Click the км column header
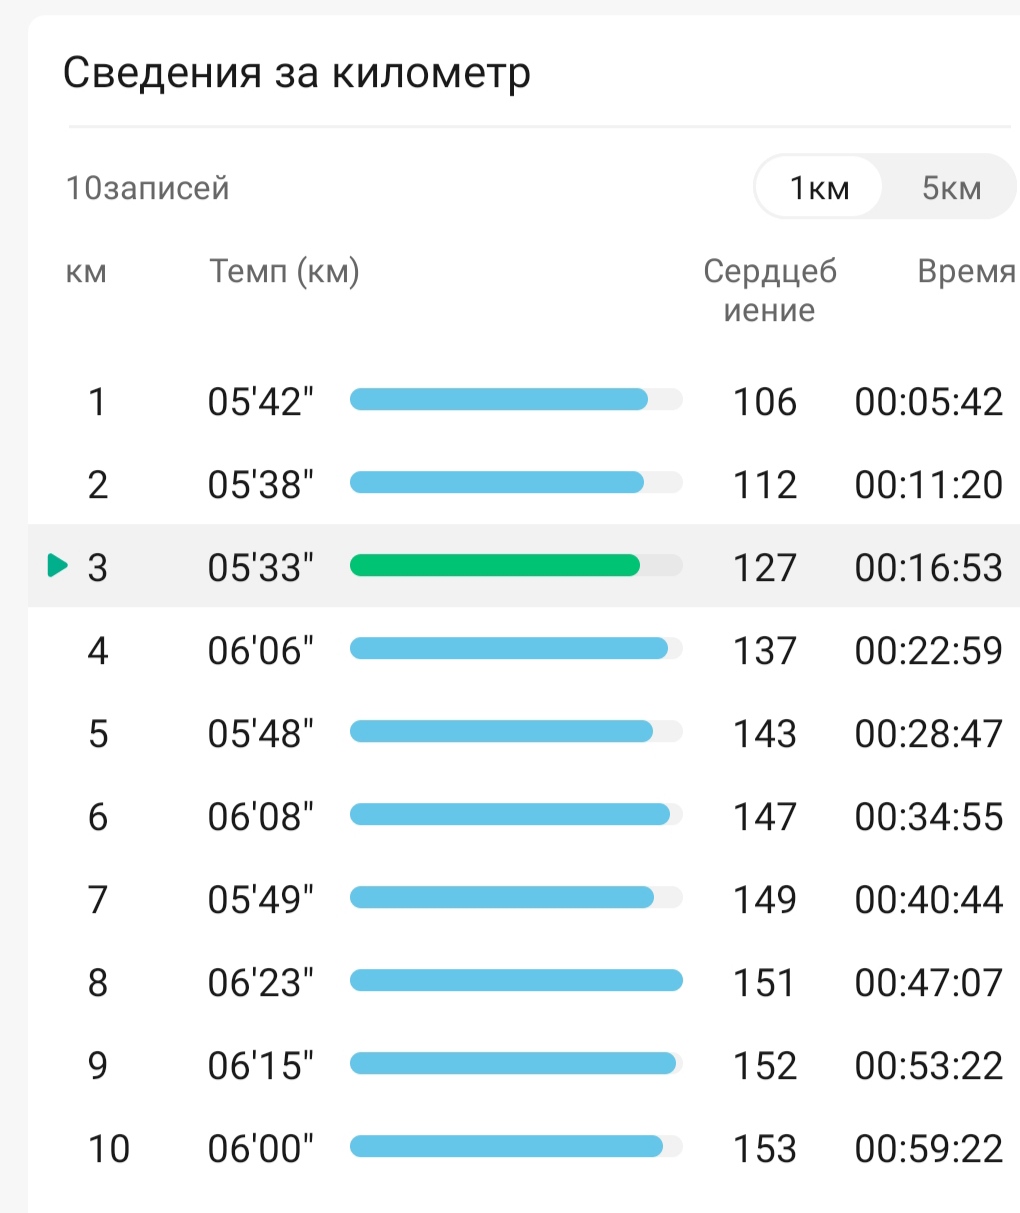This screenshot has width=1020, height=1213. coord(86,272)
